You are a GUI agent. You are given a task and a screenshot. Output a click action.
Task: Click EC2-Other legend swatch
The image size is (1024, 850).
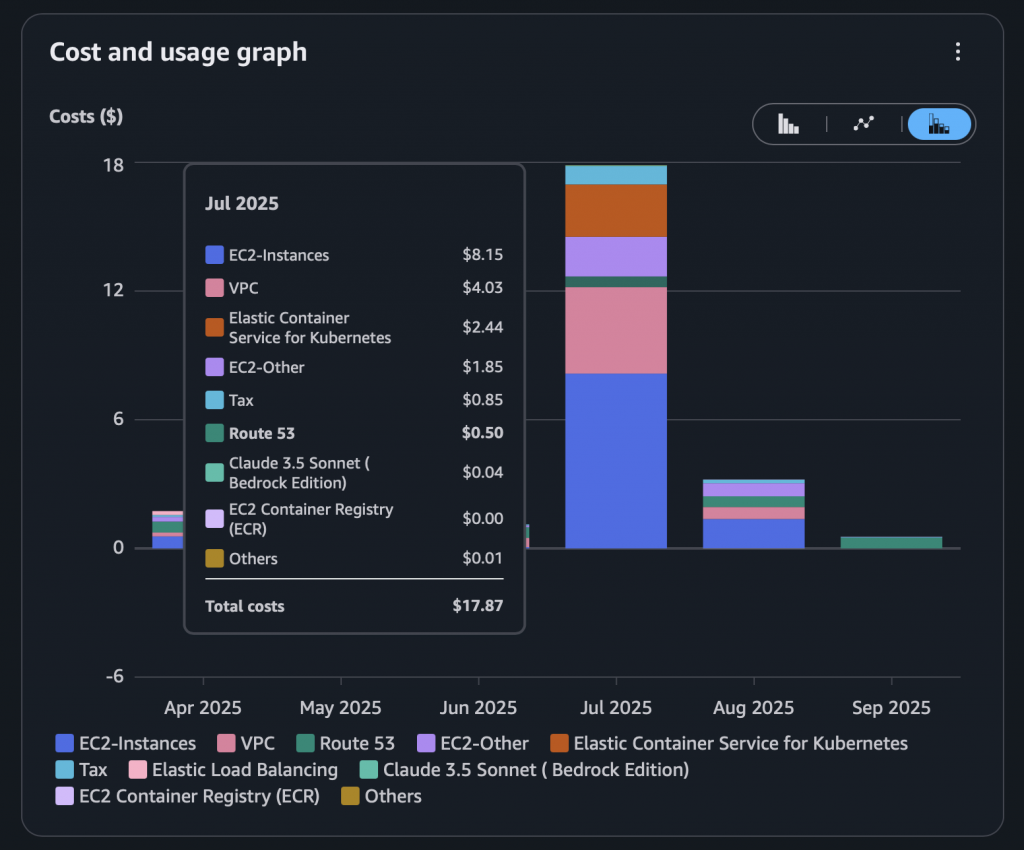pyautogui.click(x=426, y=743)
